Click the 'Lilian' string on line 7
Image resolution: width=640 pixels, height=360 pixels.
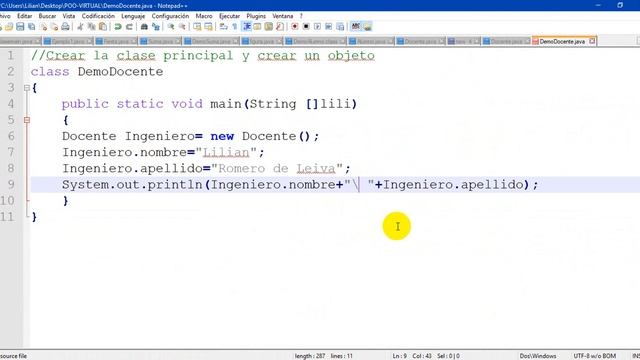click(226, 153)
